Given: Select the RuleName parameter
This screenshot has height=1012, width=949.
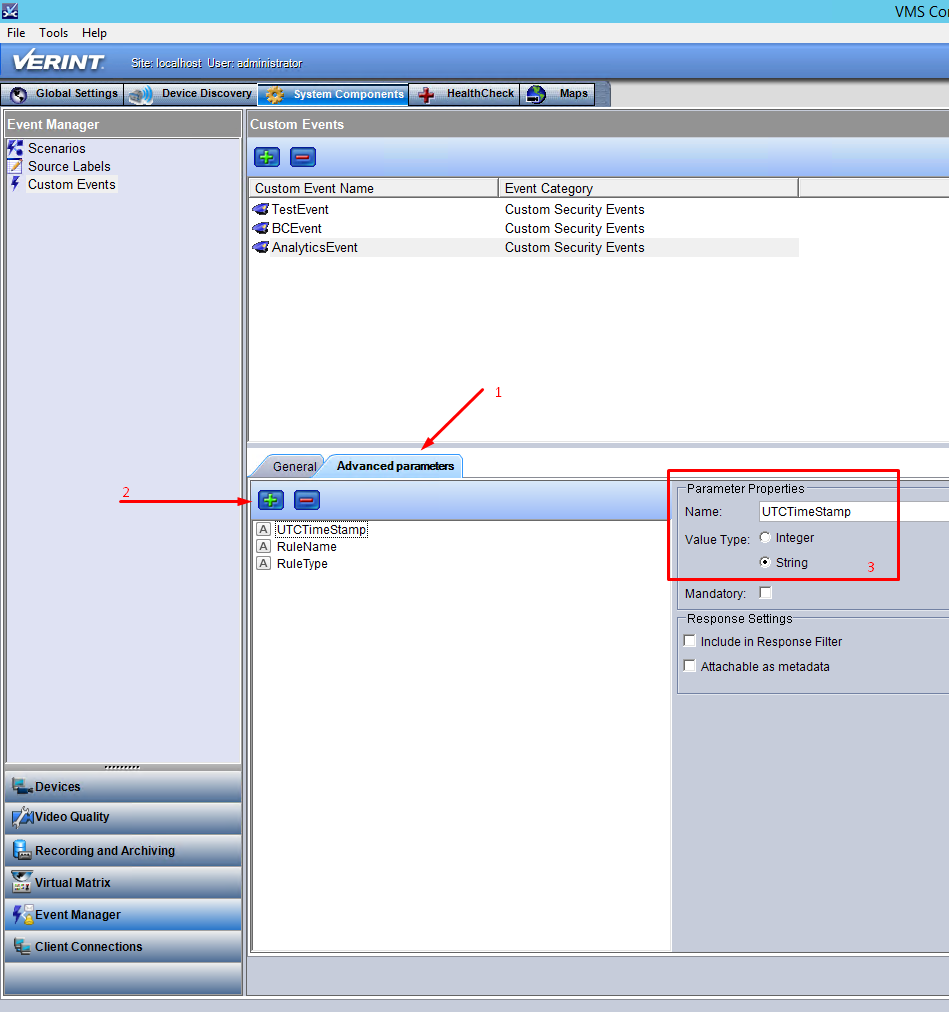Looking at the screenshot, I should (x=307, y=547).
